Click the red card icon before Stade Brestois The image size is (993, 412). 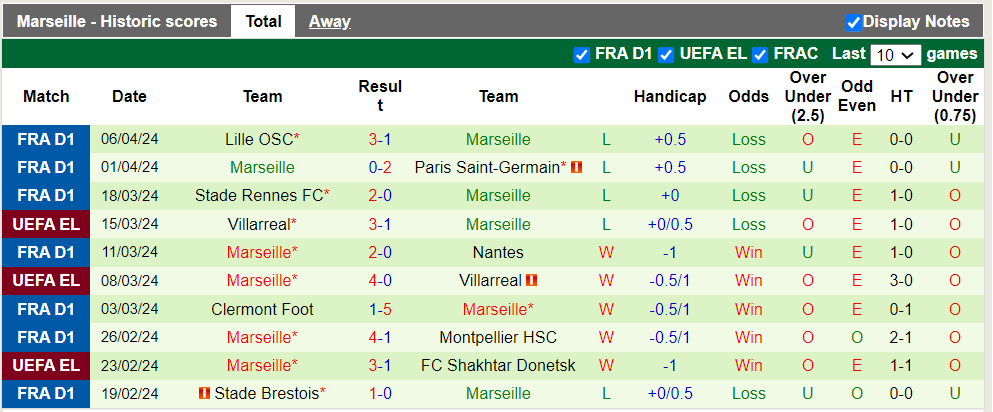tap(205, 393)
